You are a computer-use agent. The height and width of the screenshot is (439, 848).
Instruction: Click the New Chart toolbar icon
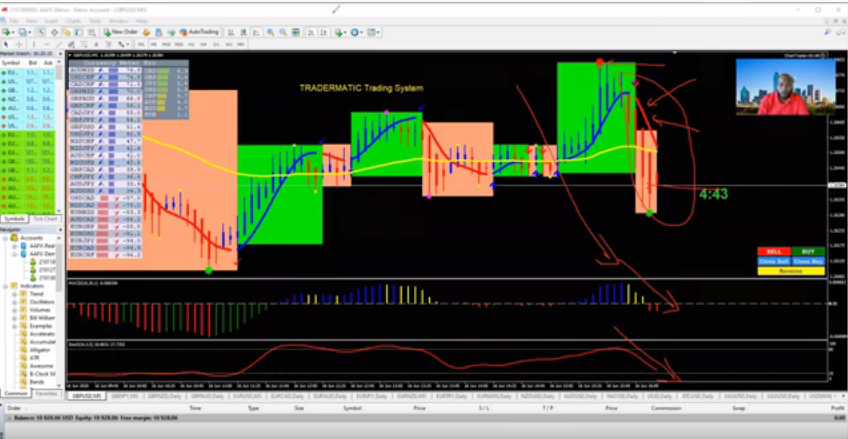[6, 32]
